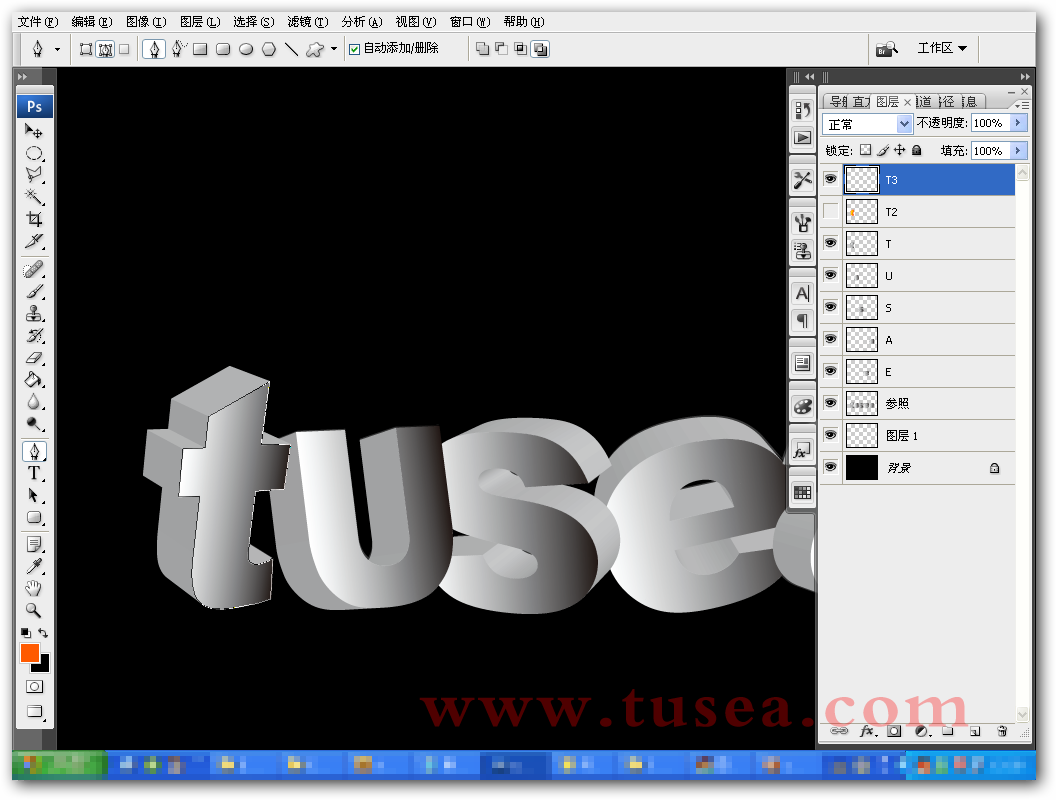Hide the E layer
The height and width of the screenshot is (800, 1056).
pos(830,371)
